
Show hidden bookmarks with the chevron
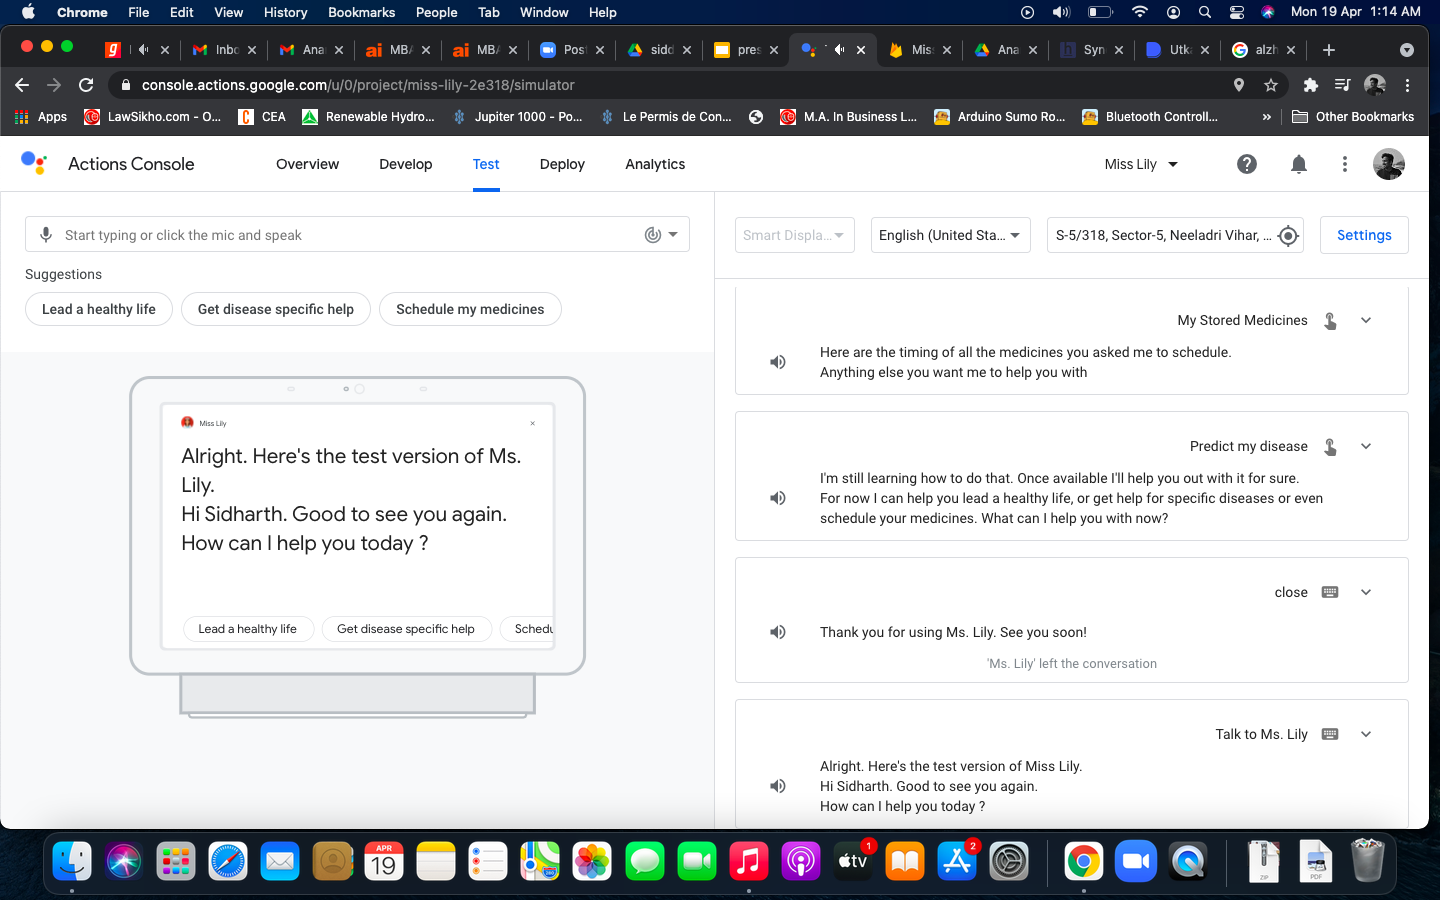click(1267, 117)
